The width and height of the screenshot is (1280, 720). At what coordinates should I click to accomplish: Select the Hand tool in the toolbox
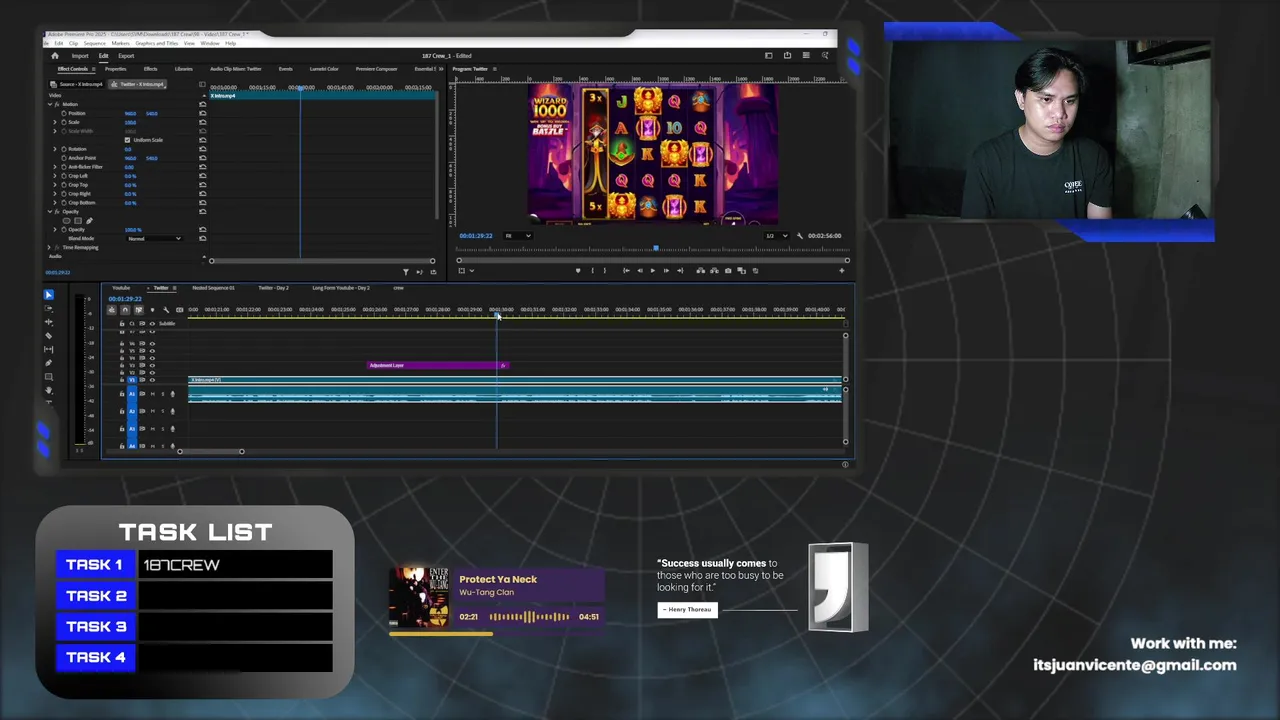pyautogui.click(x=48, y=390)
